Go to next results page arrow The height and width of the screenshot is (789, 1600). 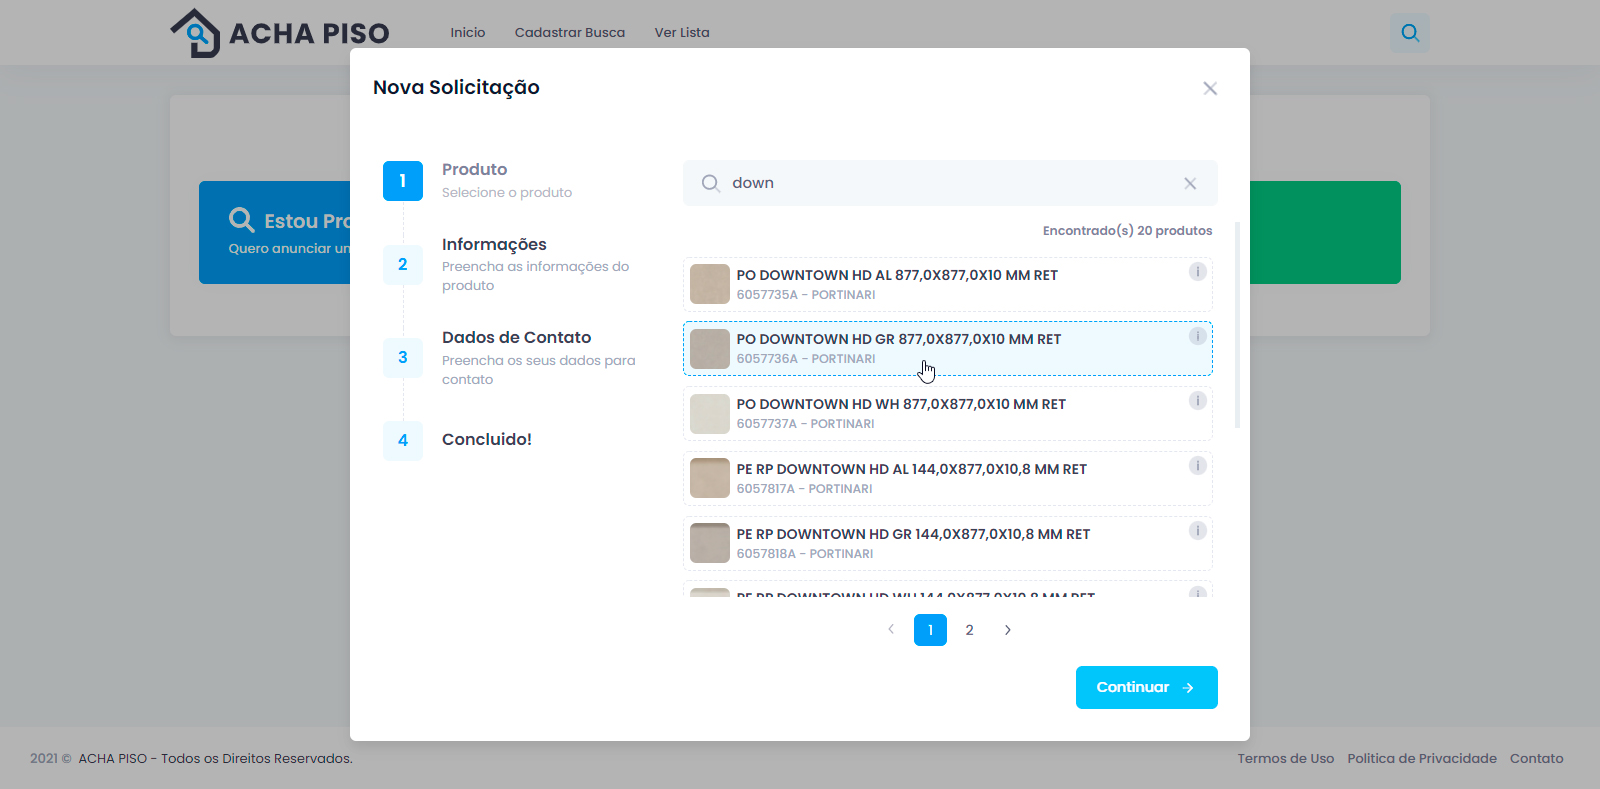(x=1008, y=630)
